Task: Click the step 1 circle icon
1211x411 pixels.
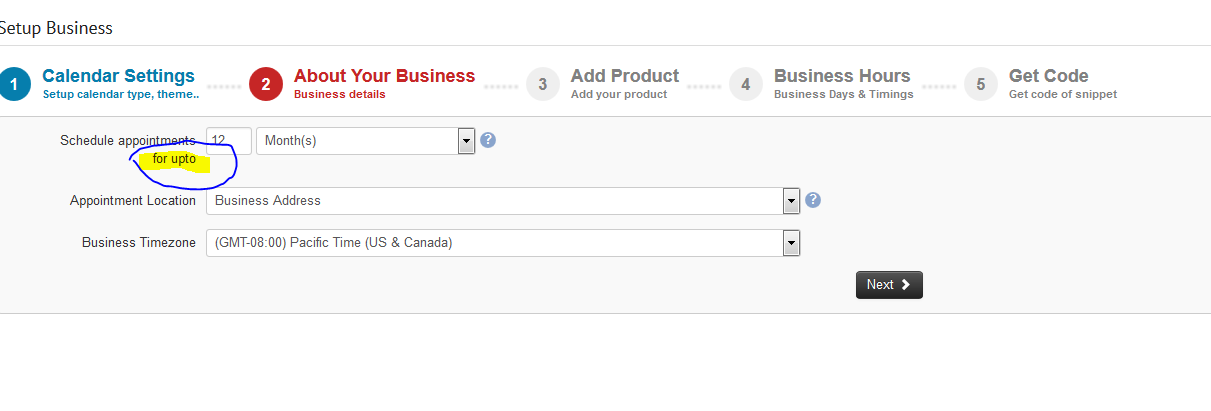Action: click(x=14, y=84)
